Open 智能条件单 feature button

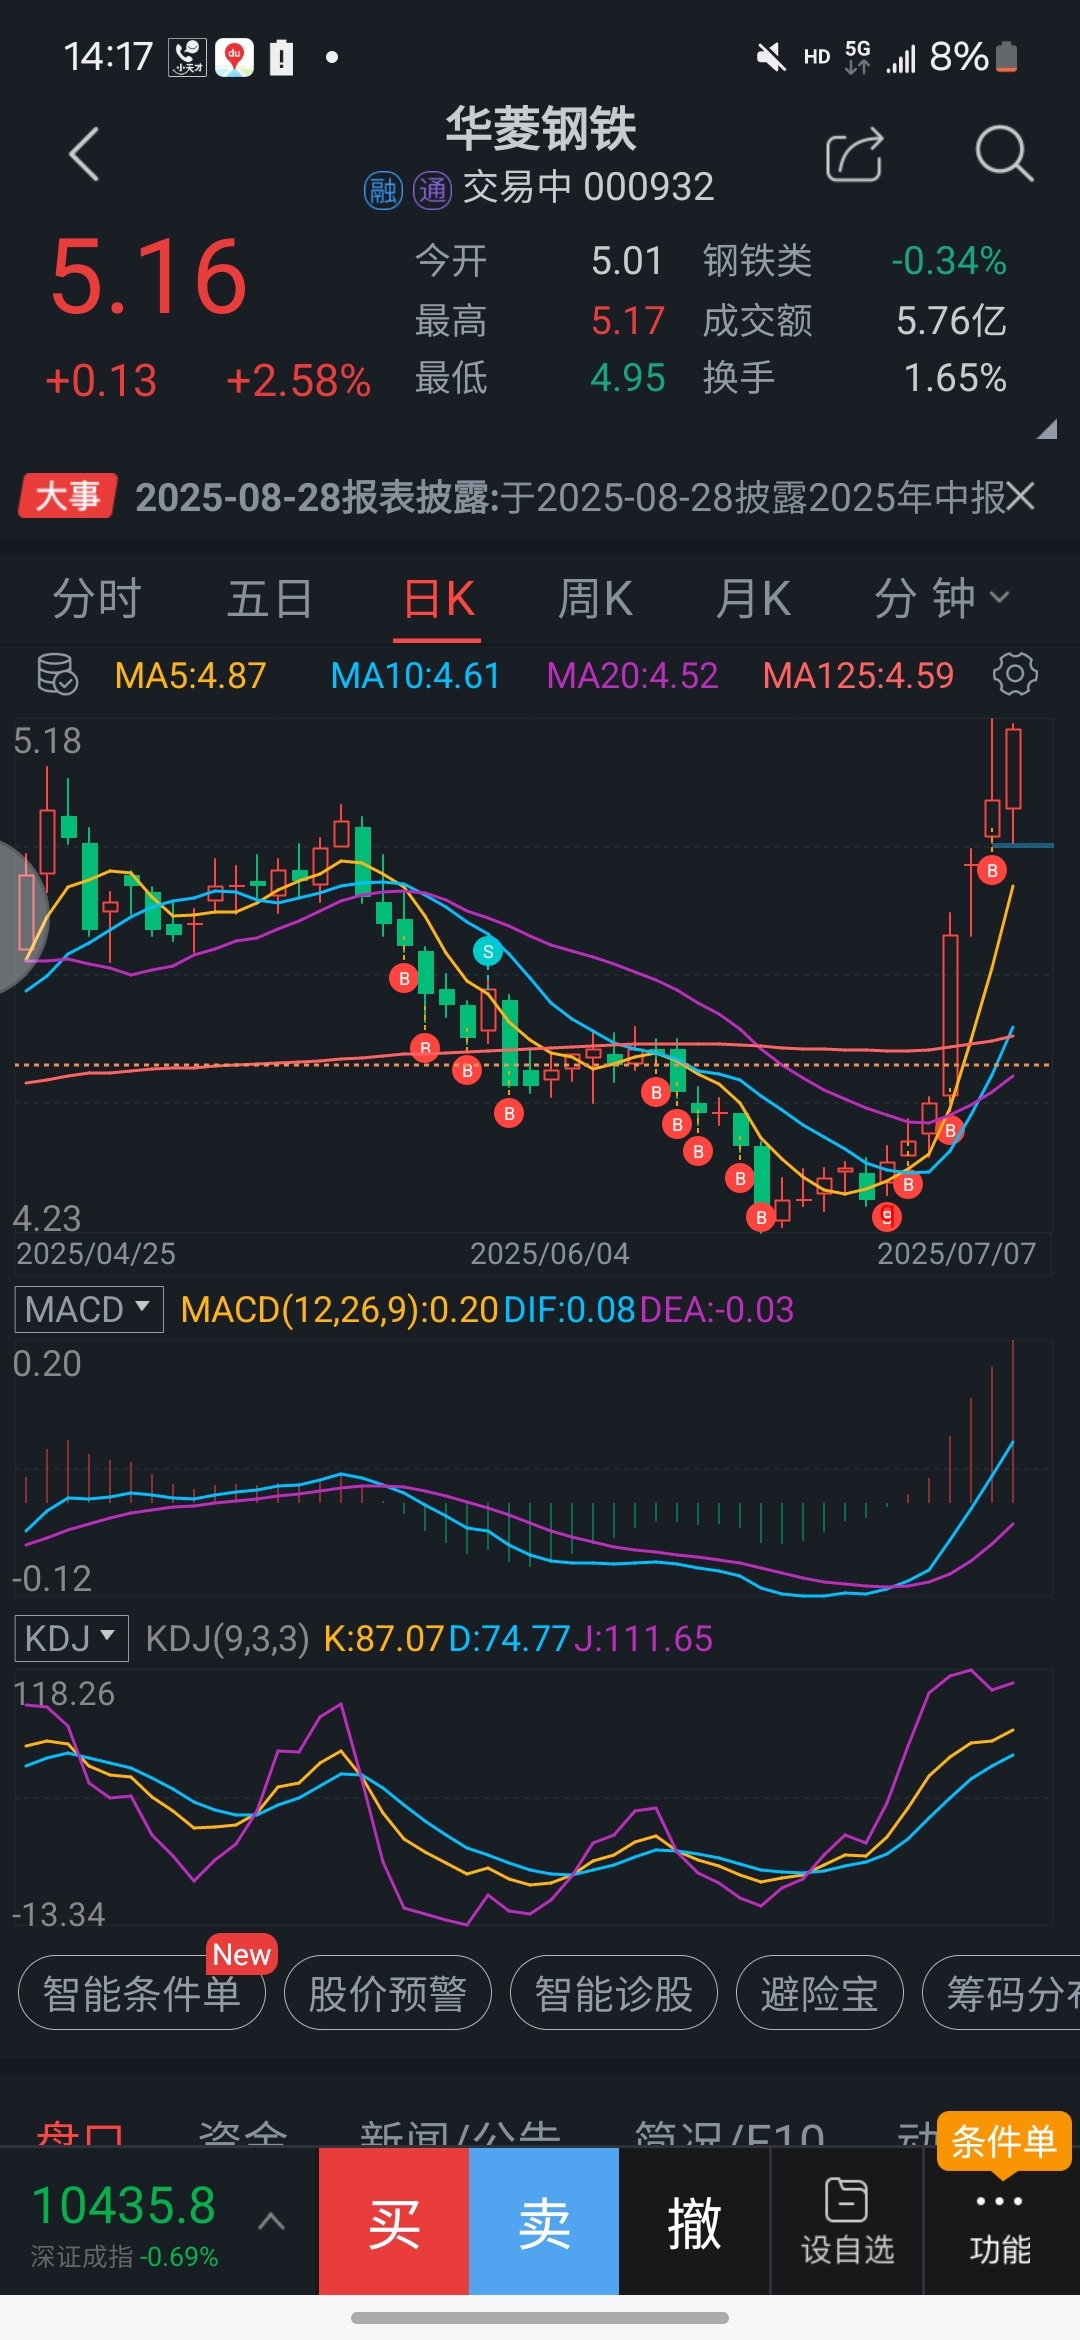[142, 1993]
